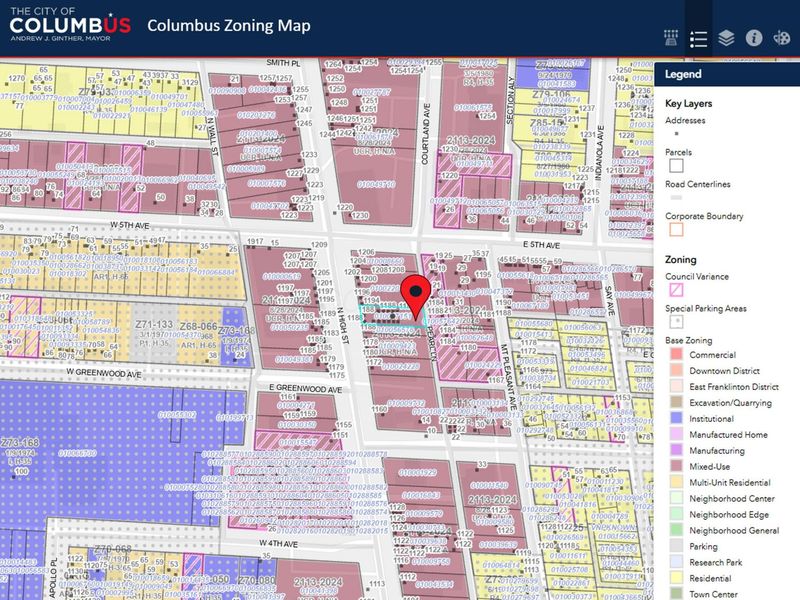Select the Neighborhood Edge color swatch

(677, 514)
